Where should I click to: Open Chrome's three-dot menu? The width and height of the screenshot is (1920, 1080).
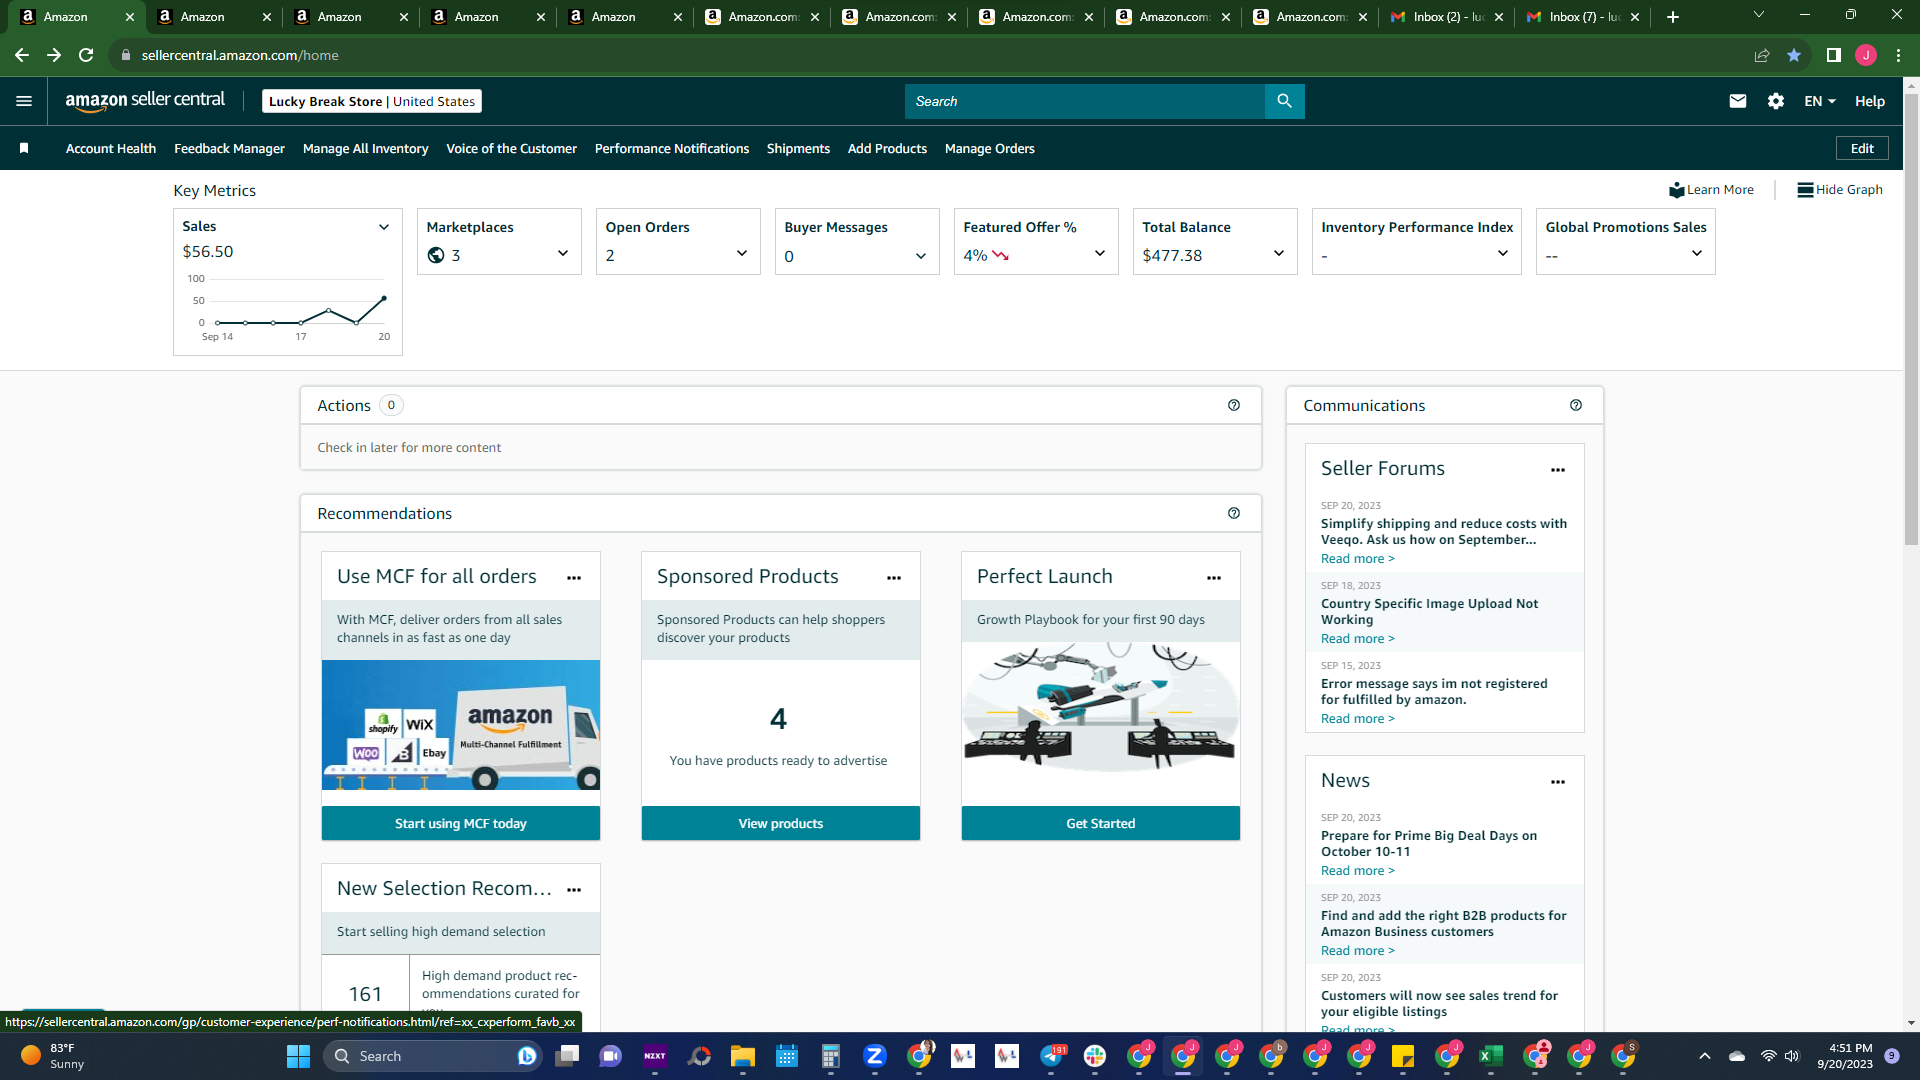[x=1899, y=55]
